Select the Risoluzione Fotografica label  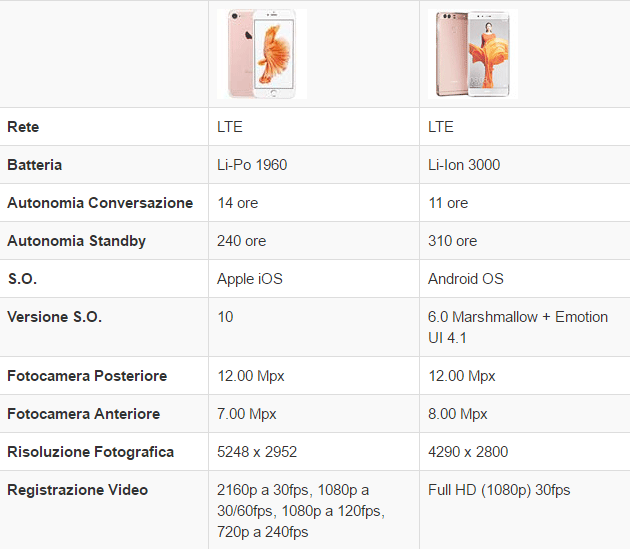(x=90, y=452)
